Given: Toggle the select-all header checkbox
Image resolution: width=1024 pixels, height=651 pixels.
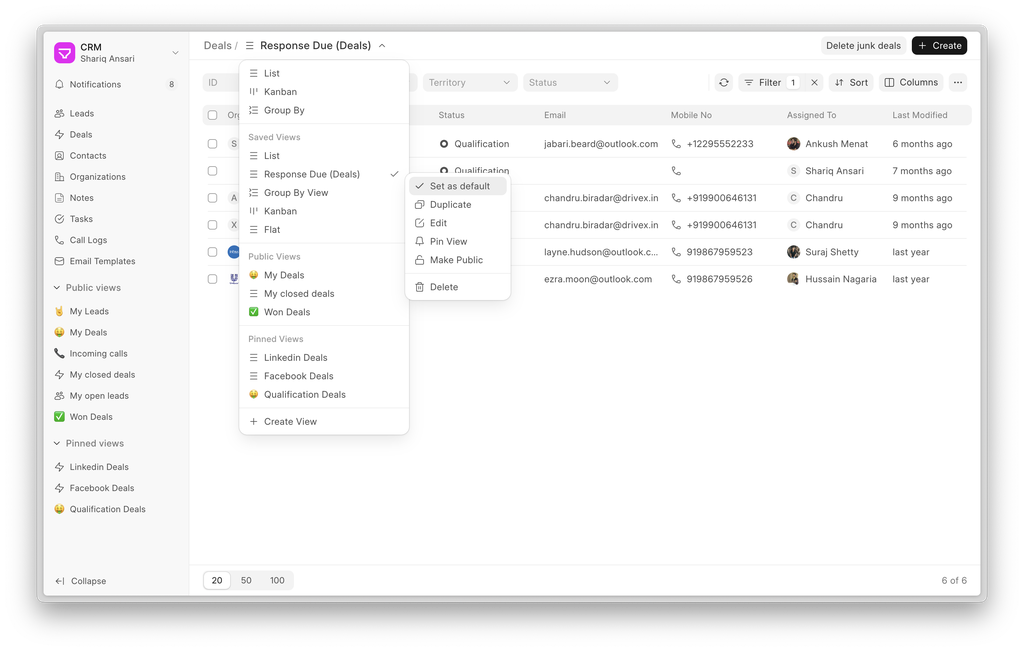Looking at the screenshot, I should click(x=212, y=116).
